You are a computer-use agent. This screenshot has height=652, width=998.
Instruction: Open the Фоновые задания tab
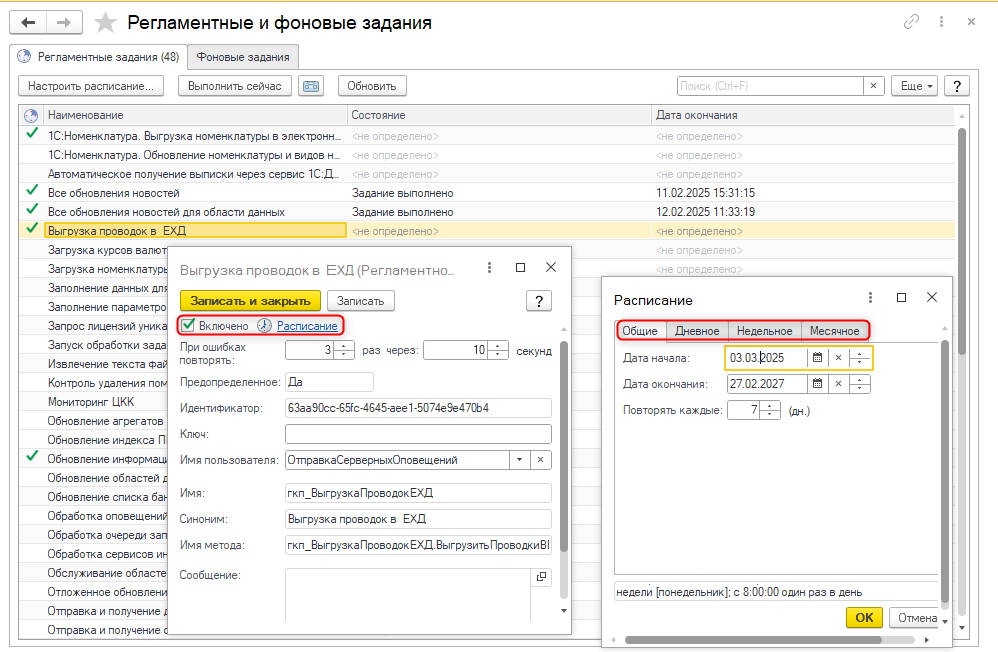click(244, 57)
